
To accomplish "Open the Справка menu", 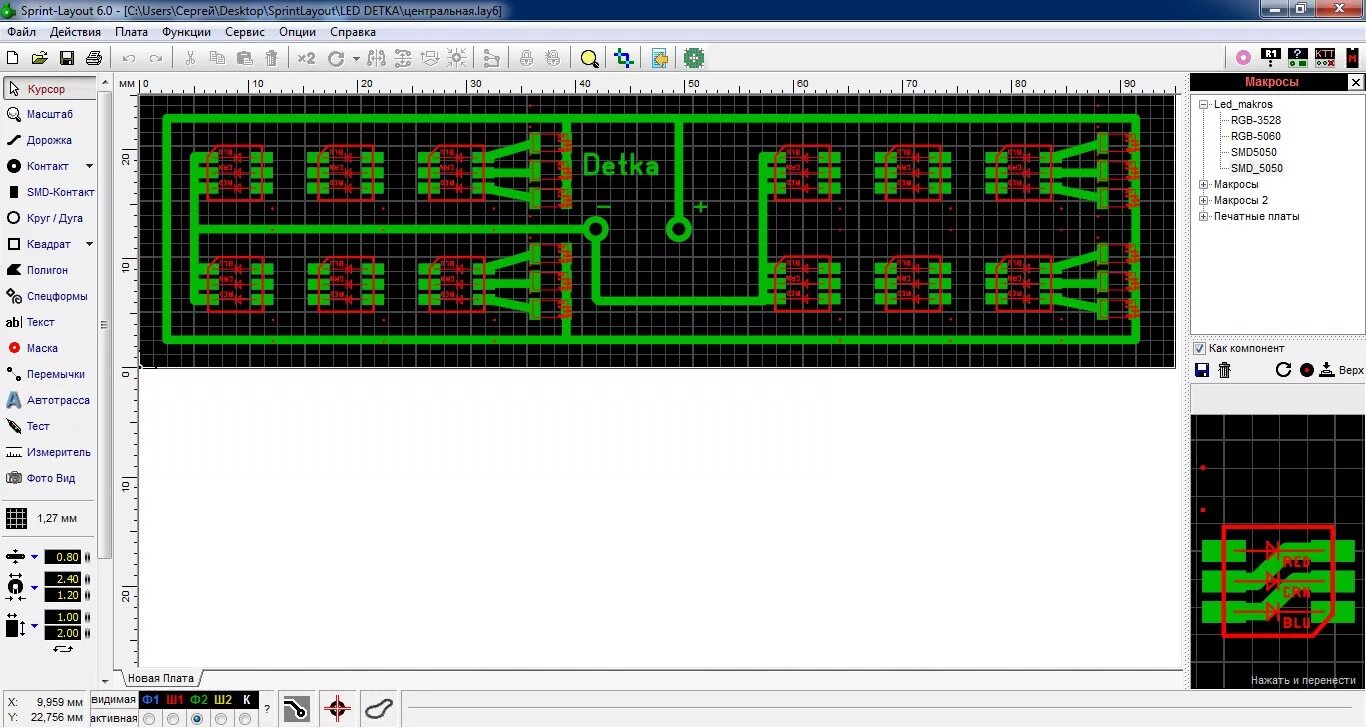I will (x=352, y=32).
